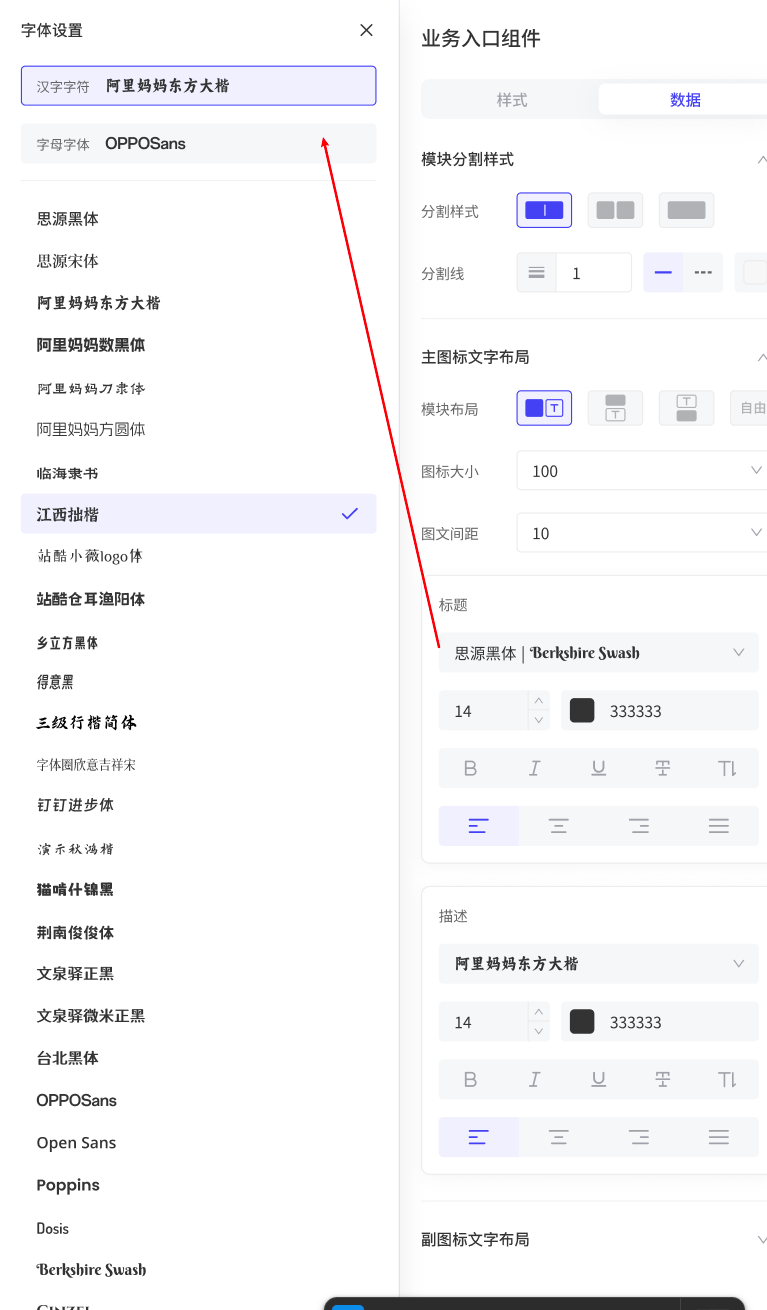
Task: Edit the 标题 font size 14
Action: (x=484, y=711)
